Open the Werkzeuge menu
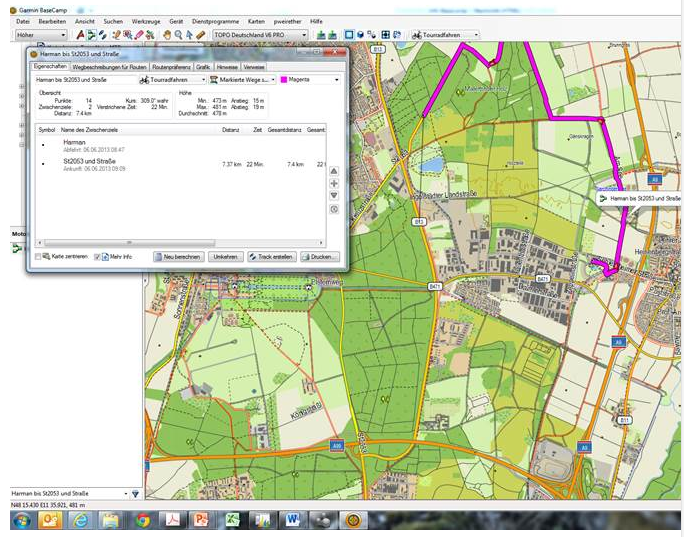Viewport: 684px width, 537px height. [145, 21]
